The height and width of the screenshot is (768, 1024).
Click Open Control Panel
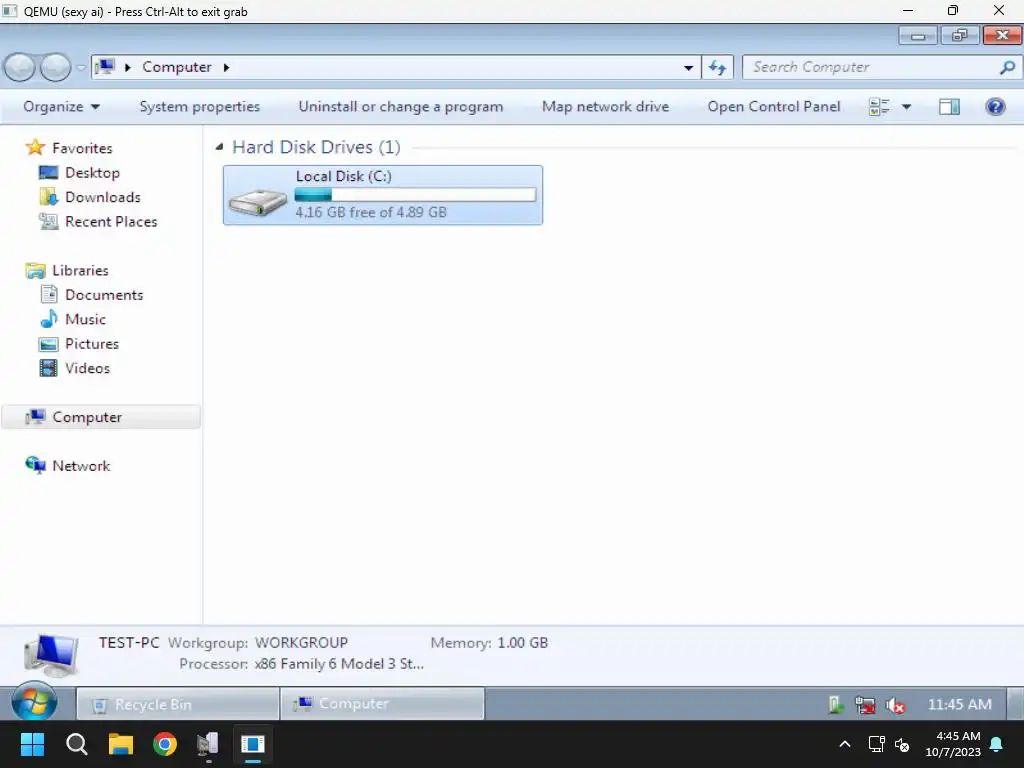tap(774, 106)
